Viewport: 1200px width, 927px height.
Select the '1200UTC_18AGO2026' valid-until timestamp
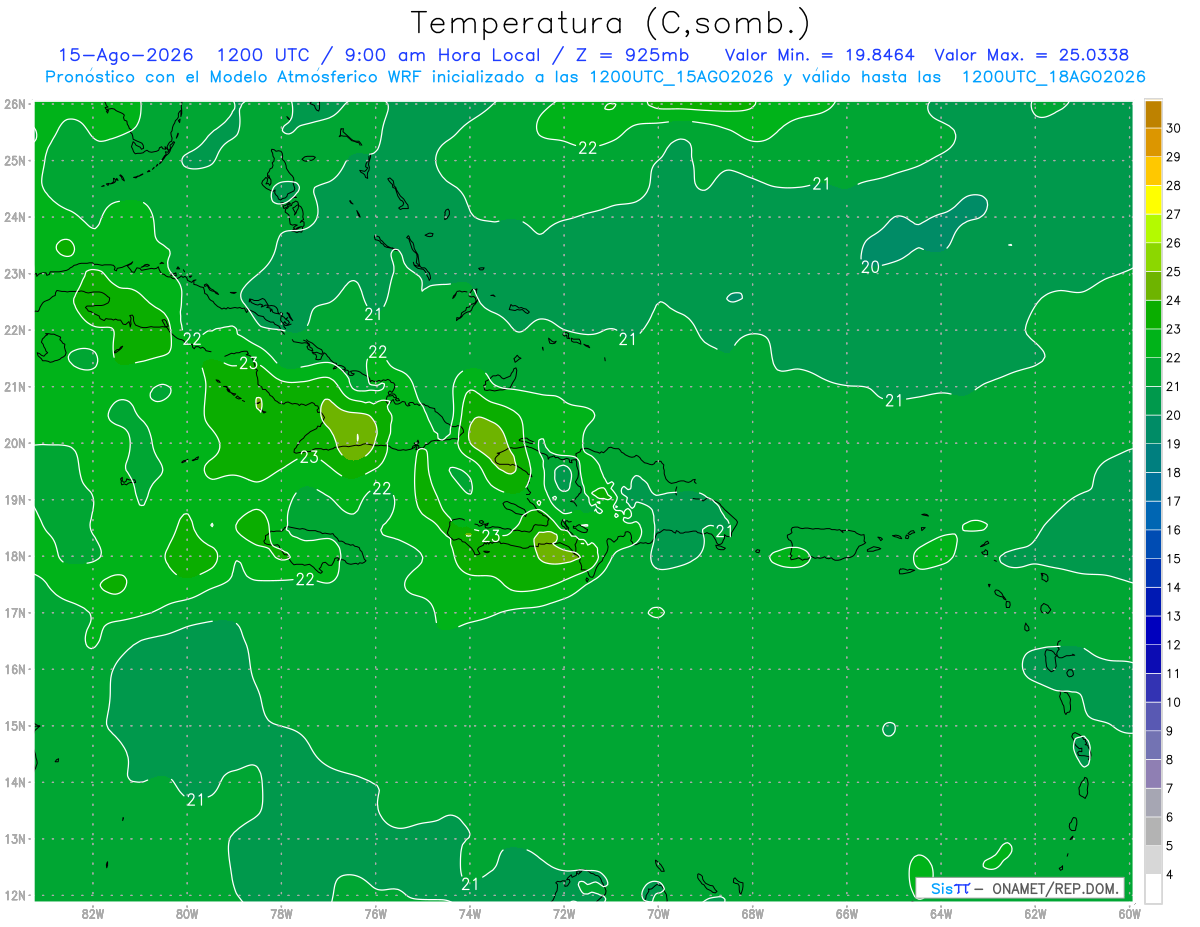(x=1053, y=77)
